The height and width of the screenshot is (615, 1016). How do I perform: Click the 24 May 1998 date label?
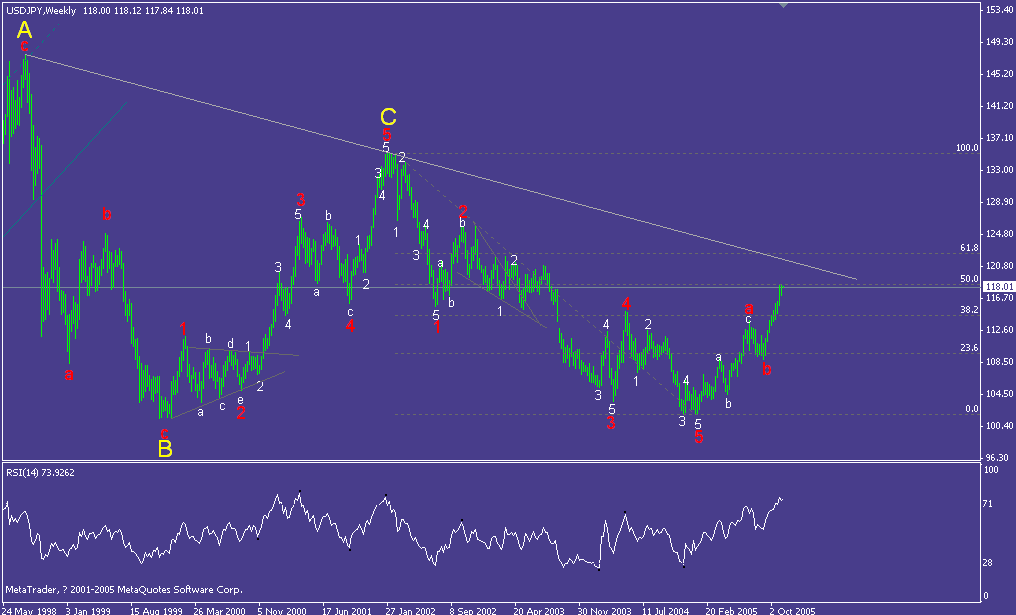click(x=29, y=610)
